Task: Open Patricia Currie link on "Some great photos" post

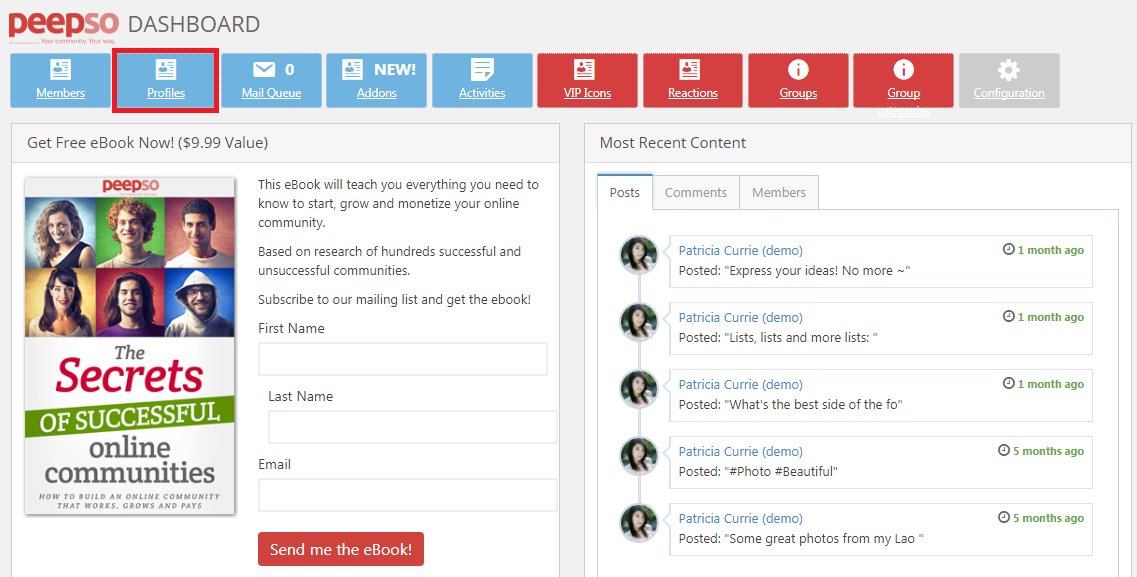Action: [x=740, y=519]
